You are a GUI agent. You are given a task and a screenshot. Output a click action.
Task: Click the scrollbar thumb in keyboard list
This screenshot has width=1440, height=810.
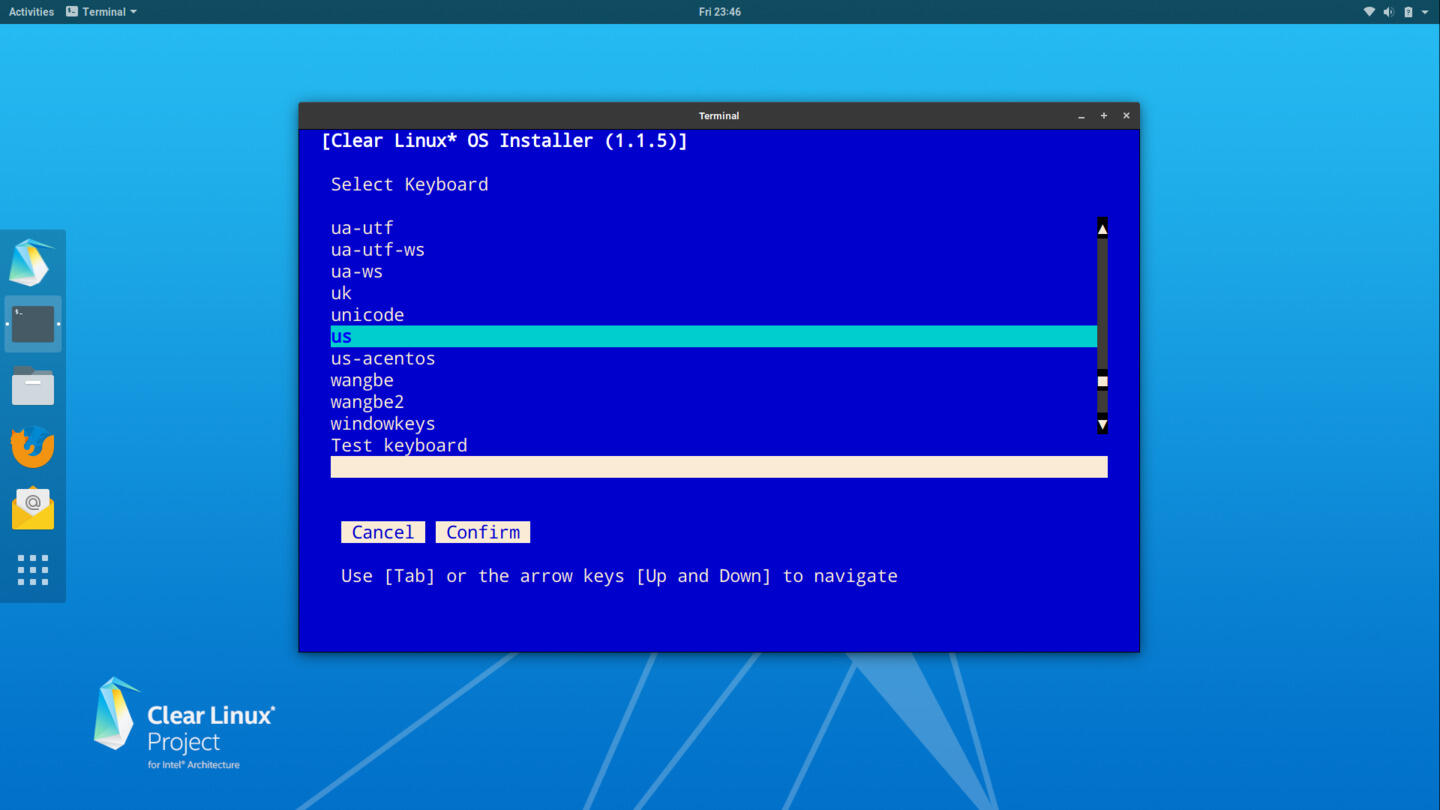click(x=1102, y=381)
